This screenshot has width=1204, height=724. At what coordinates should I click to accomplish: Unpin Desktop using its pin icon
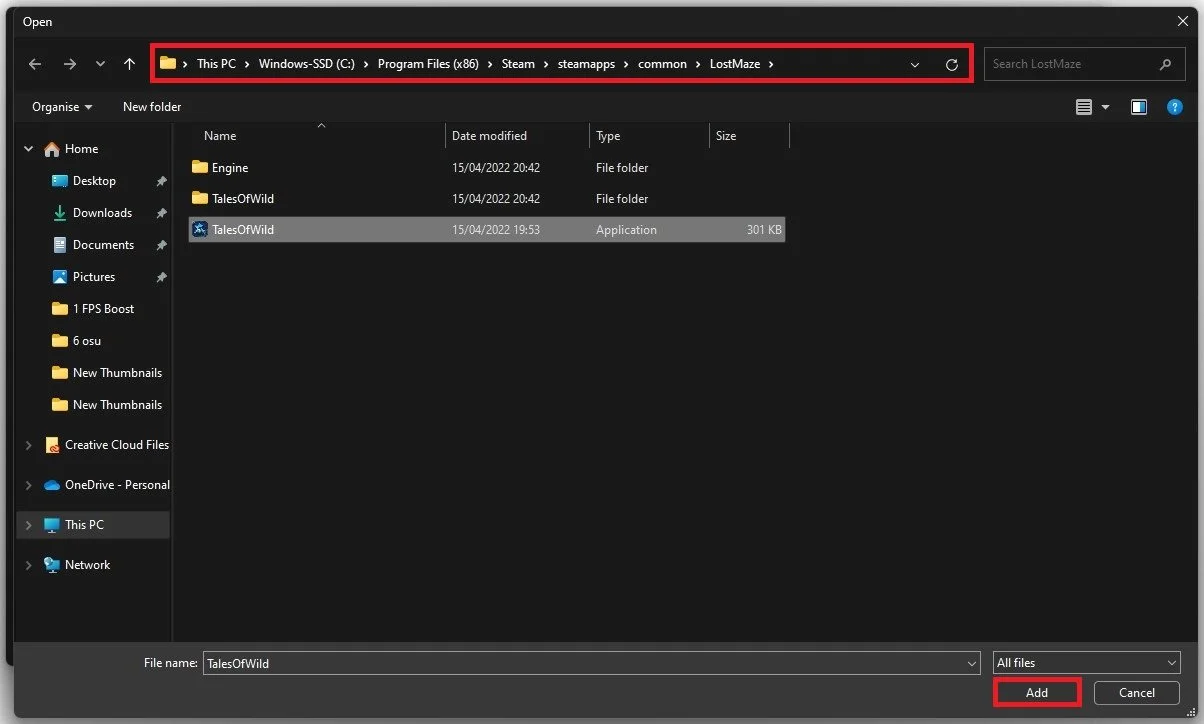point(161,182)
